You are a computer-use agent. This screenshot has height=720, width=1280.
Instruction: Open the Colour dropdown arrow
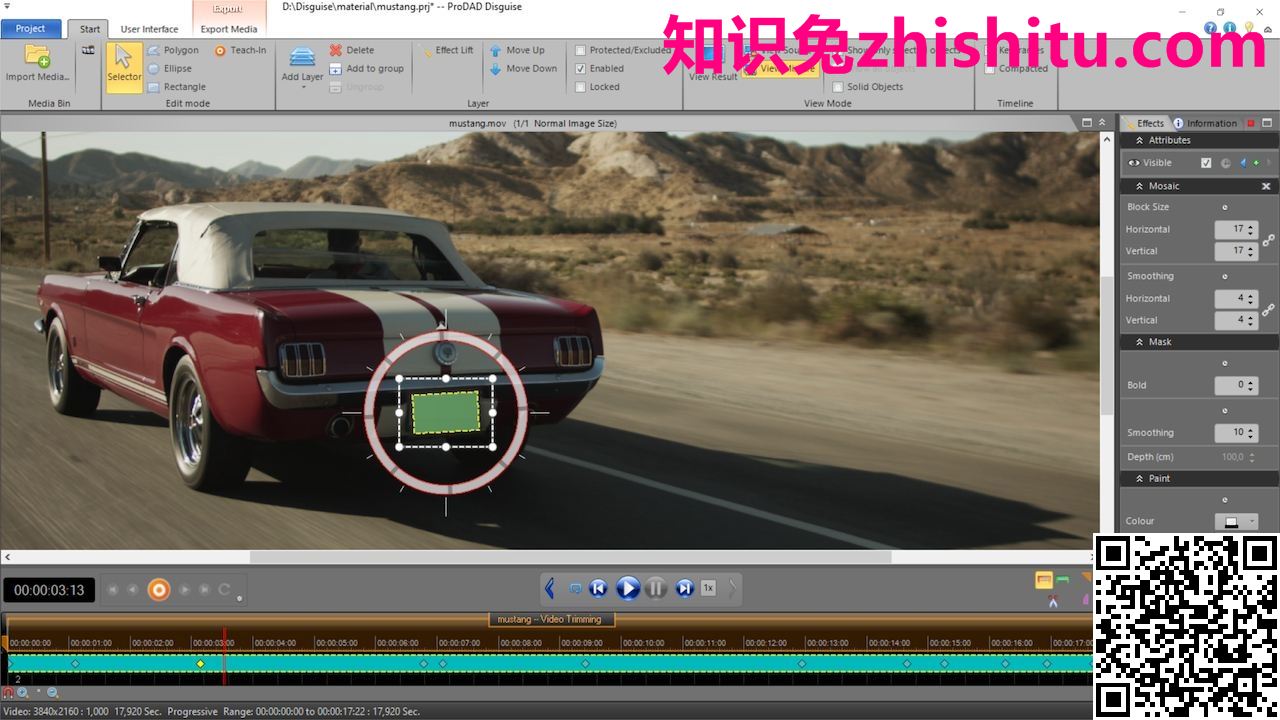(x=1251, y=522)
